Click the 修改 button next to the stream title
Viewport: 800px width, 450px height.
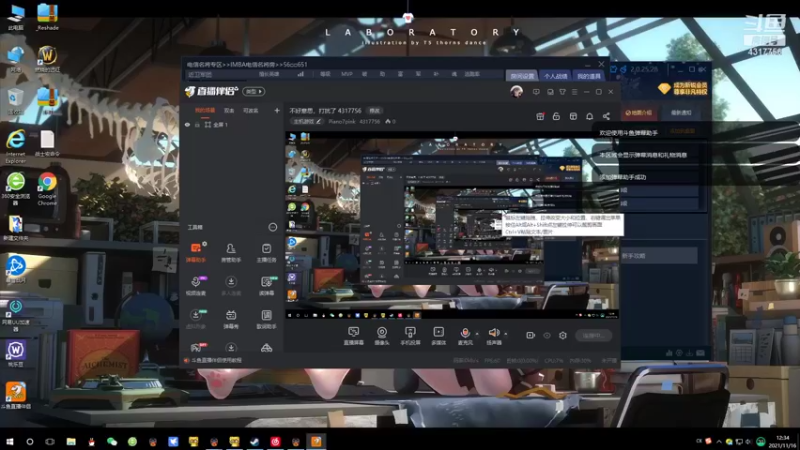[x=374, y=111]
